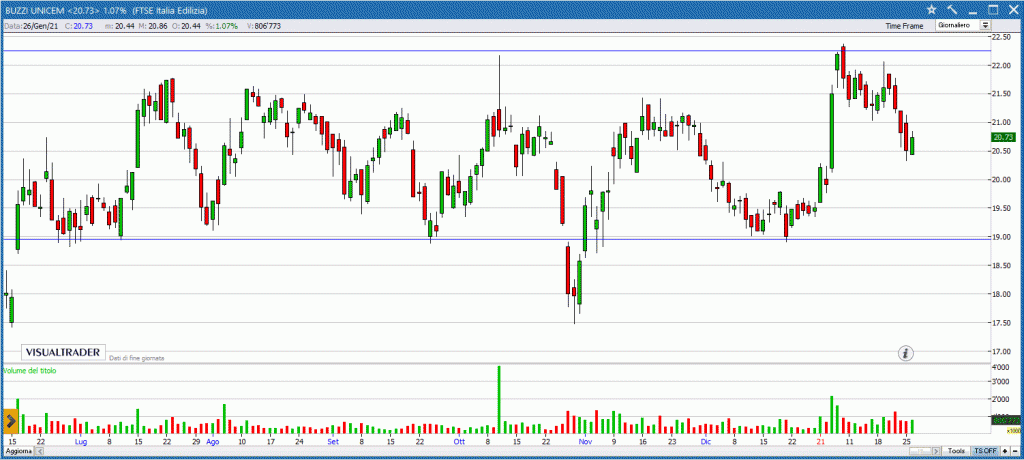Click the VISUALTRADER logo box
Screen dimensions: 1024x460
point(63,352)
